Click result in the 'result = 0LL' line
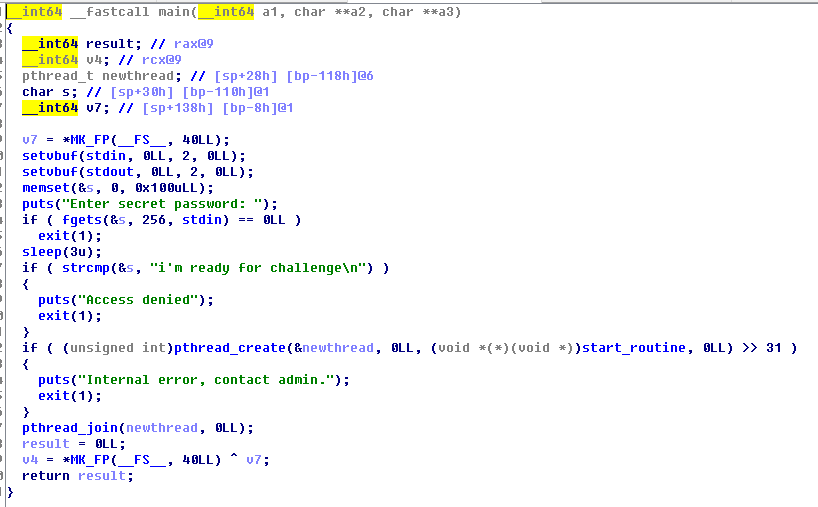Viewport: 818px width, 507px height. [x=46, y=444]
